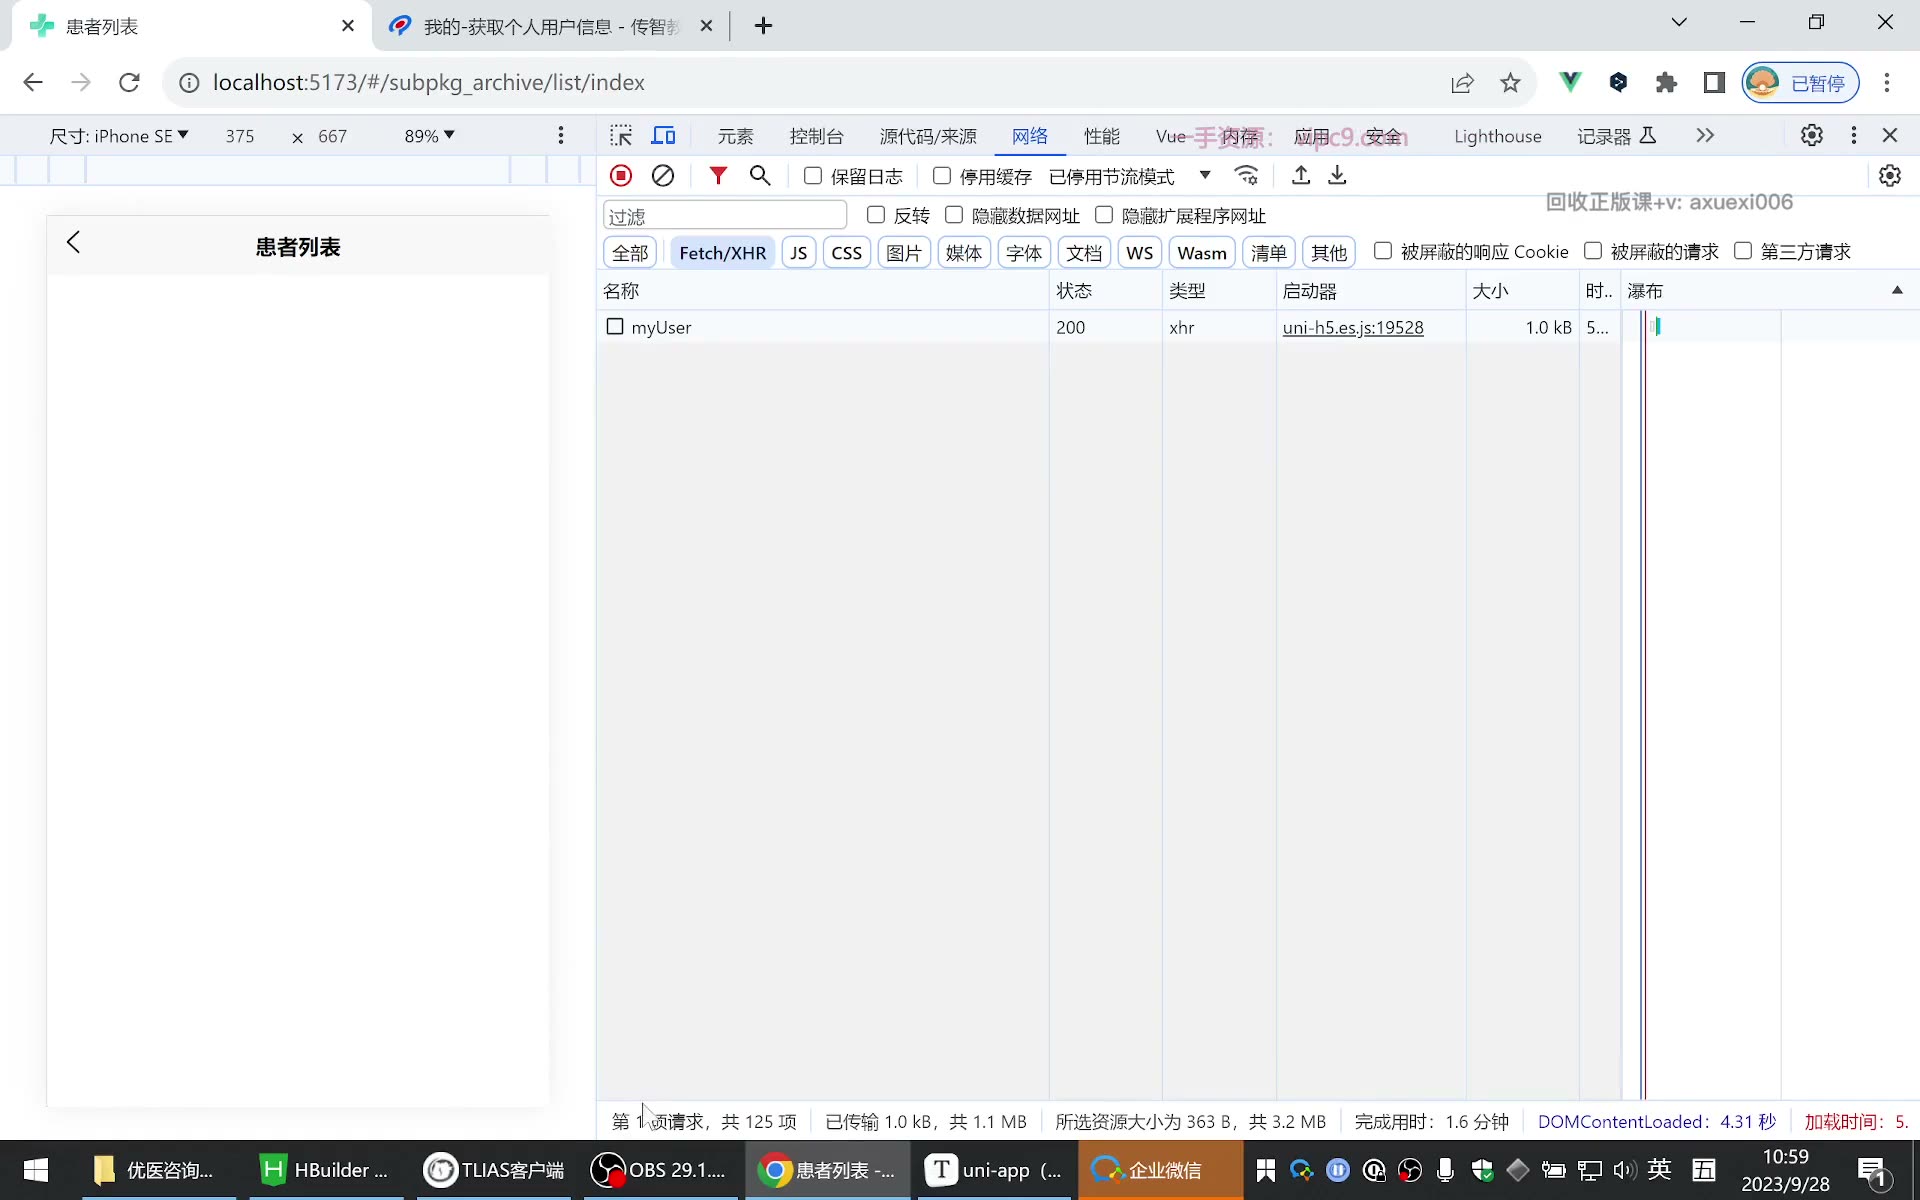
Task: Toggle the network filter funnel icon
Action: (718, 176)
